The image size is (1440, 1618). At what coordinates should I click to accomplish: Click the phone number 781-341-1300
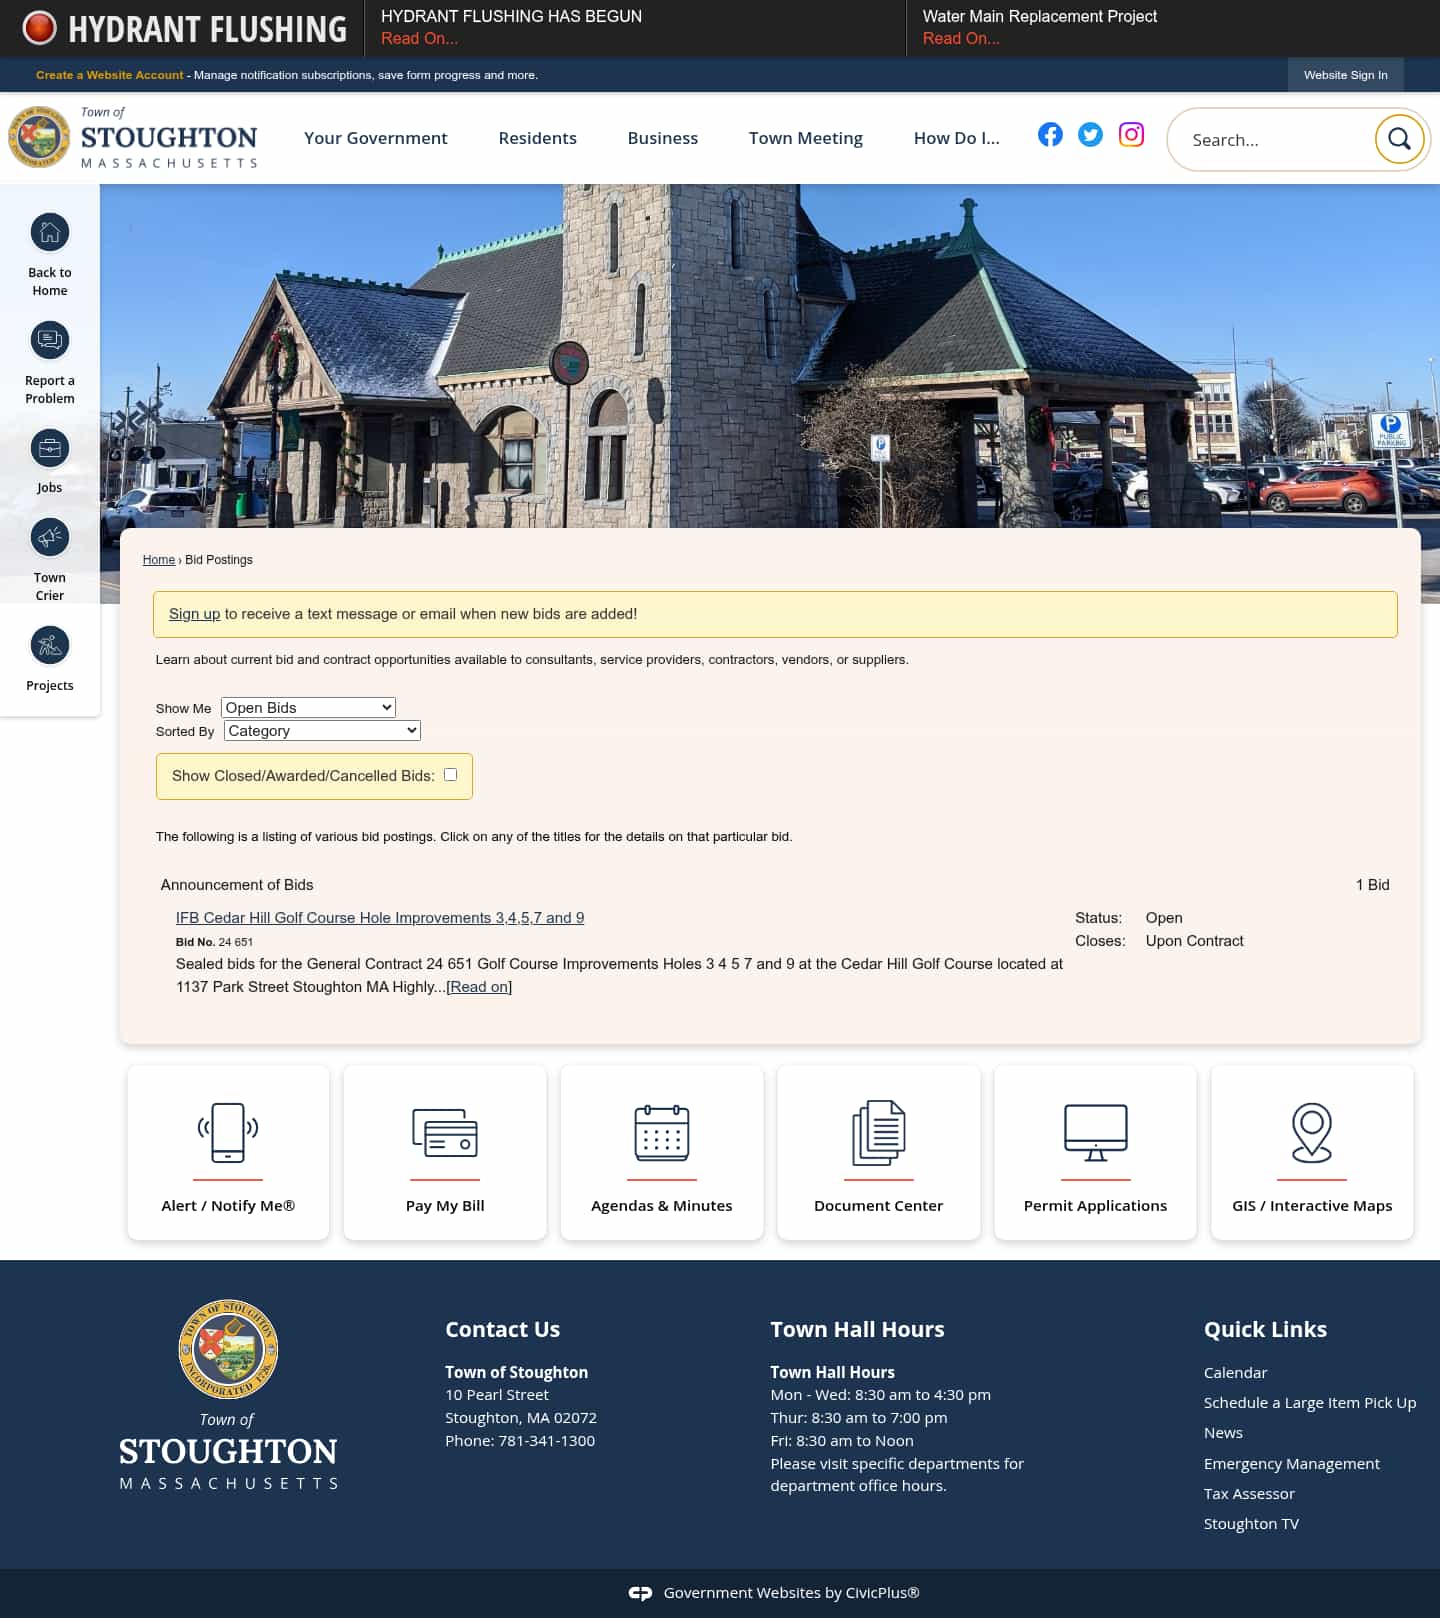pyautogui.click(x=547, y=1441)
